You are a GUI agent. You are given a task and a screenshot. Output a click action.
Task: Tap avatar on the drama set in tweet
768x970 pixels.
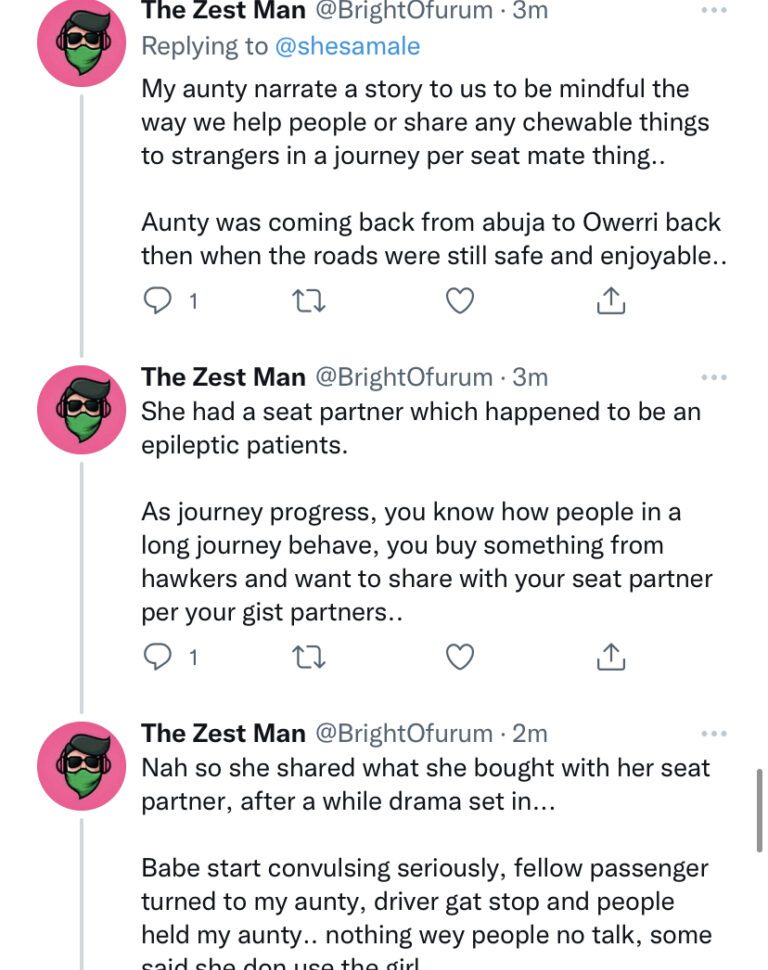[81, 766]
